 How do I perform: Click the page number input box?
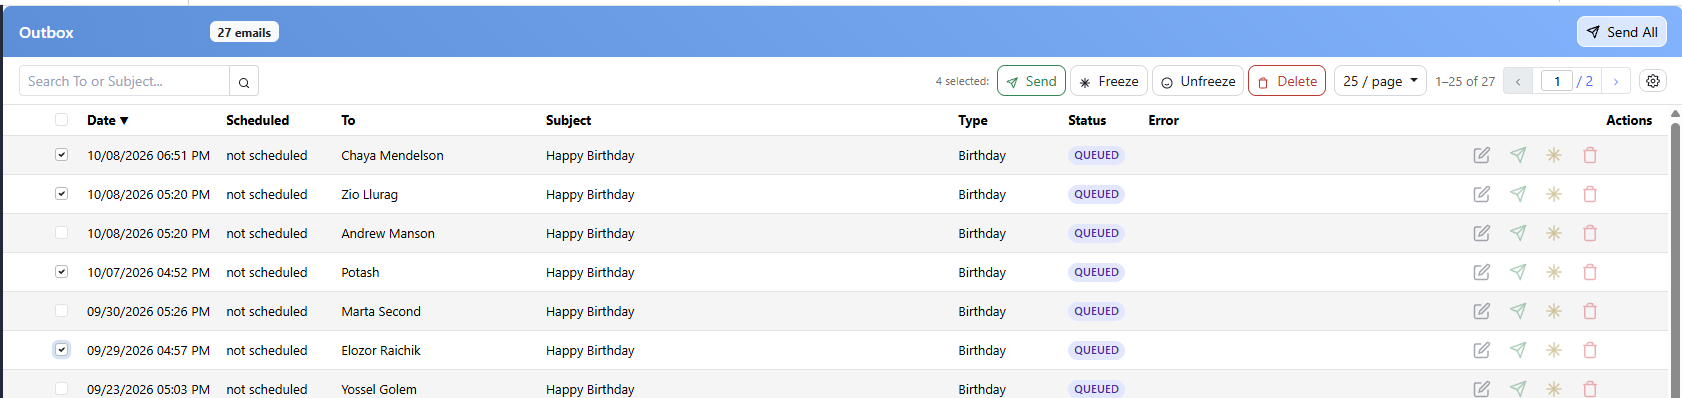tap(1557, 81)
